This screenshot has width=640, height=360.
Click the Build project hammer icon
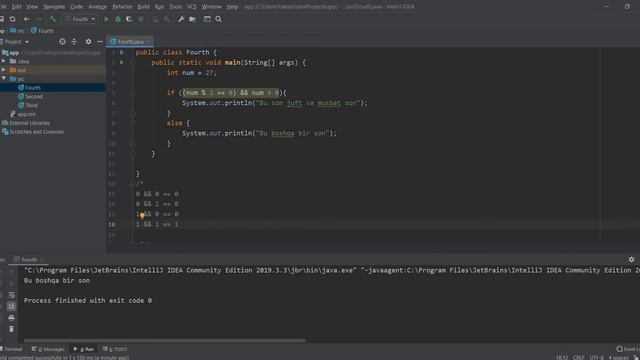point(53,19)
